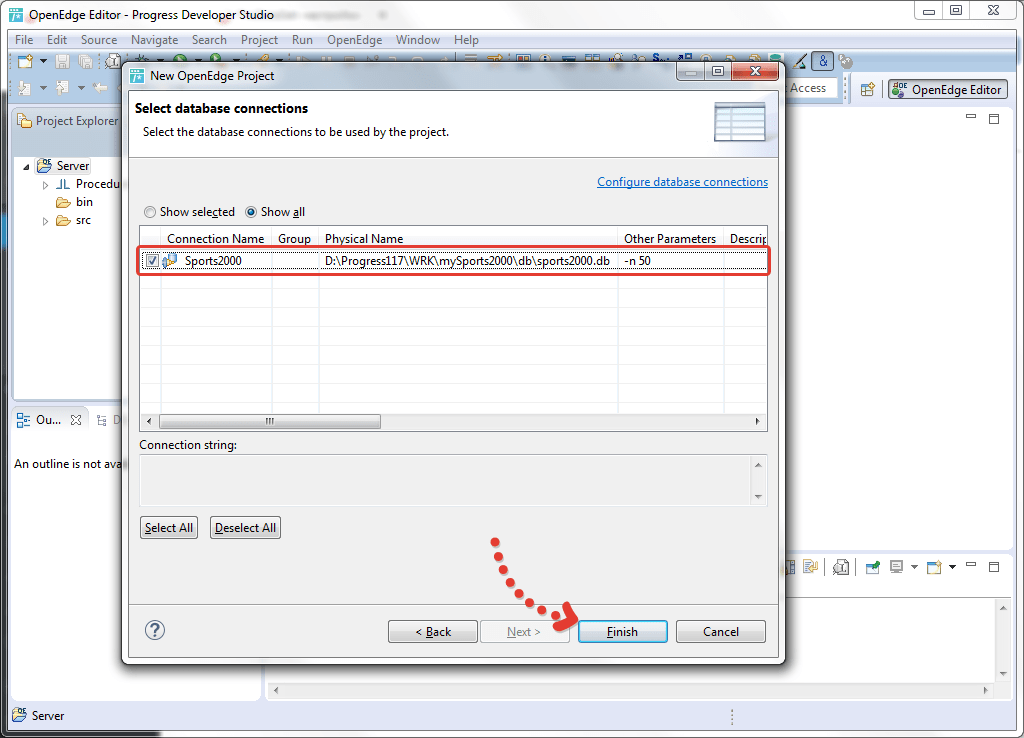This screenshot has width=1024, height=738.
Task: Click the Save All toolbar icon
Action: 85,61
